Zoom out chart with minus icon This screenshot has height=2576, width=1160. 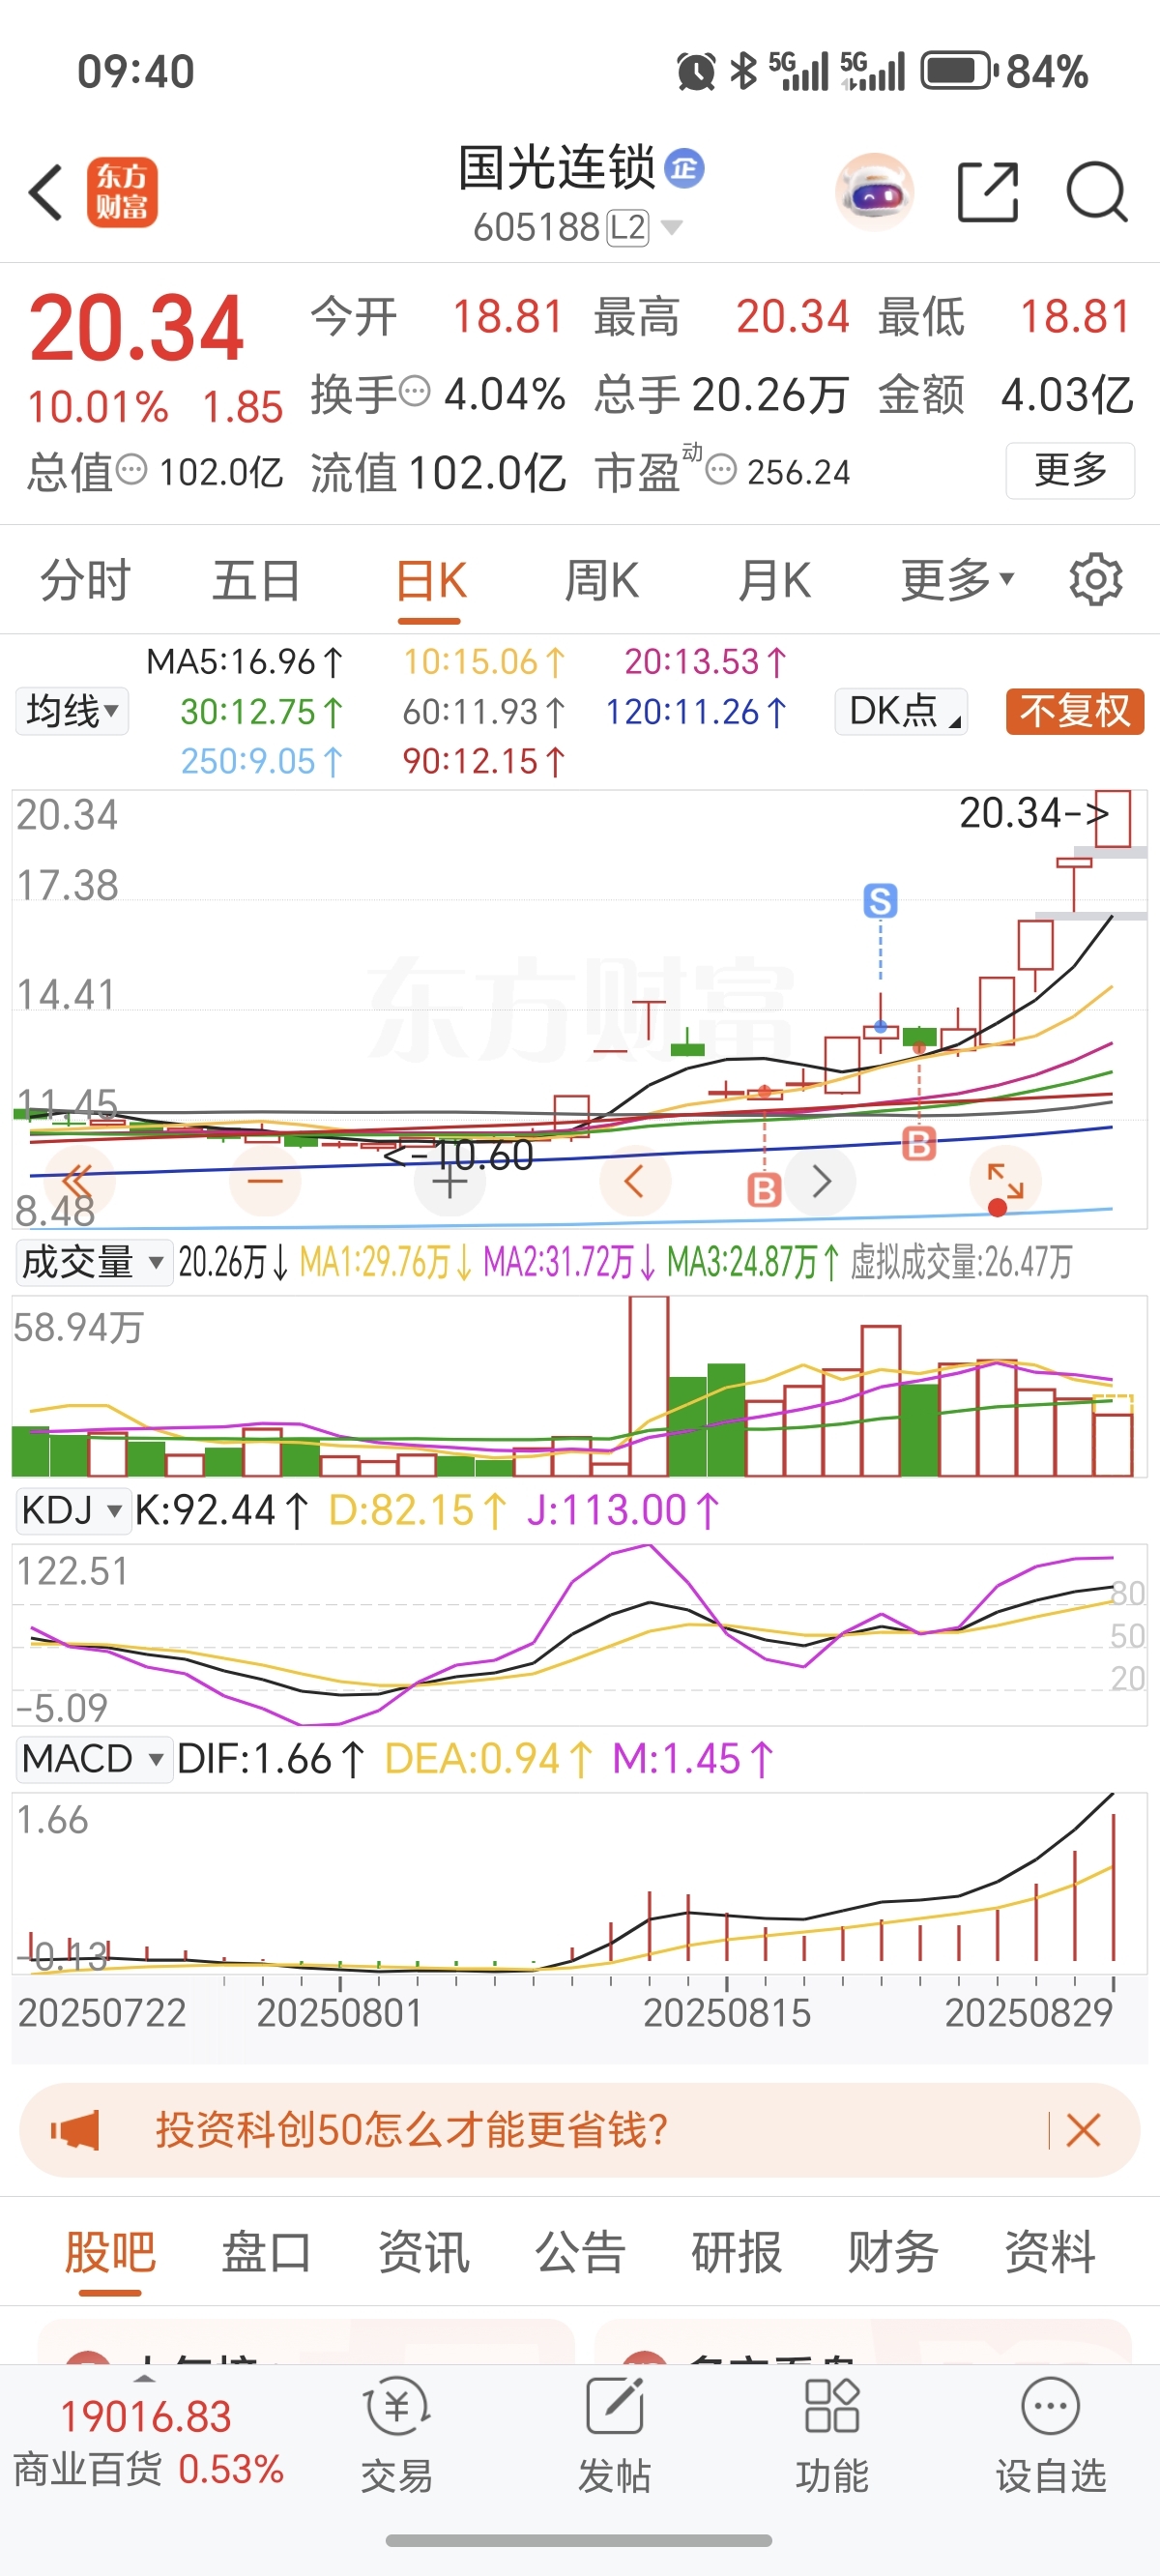[x=265, y=1181]
